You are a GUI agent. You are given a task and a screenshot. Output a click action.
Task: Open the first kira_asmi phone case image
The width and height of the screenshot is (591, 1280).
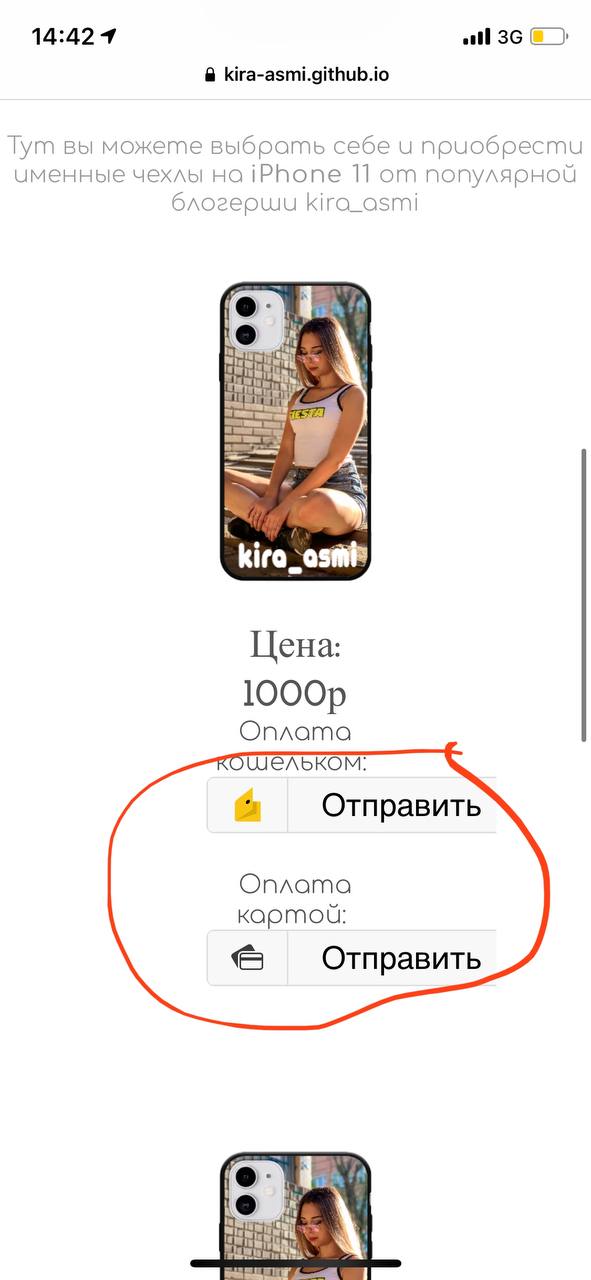pyautogui.click(x=295, y=431)
